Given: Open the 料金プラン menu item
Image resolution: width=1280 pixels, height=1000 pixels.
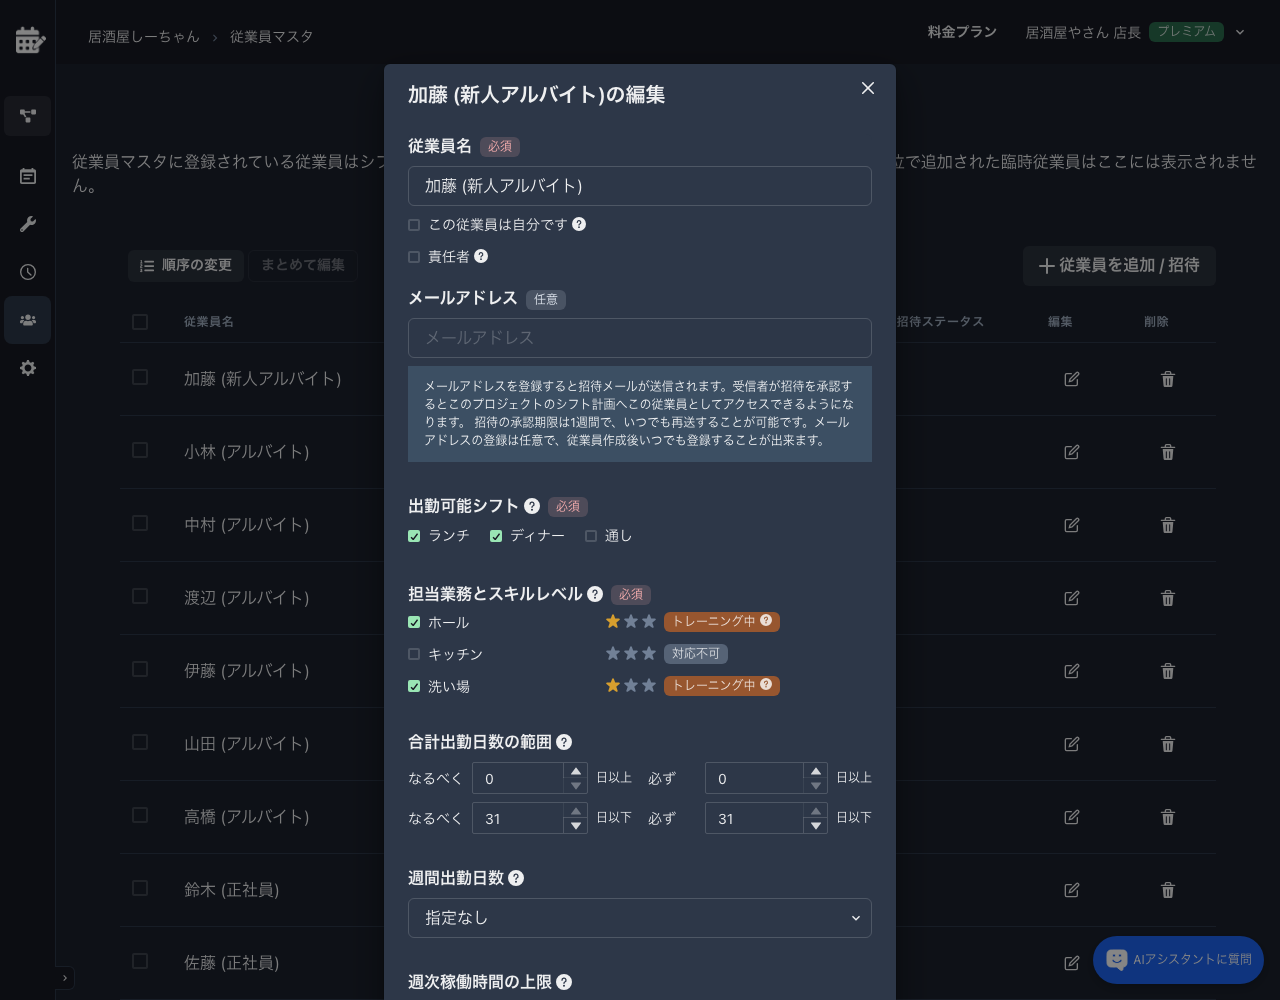Looking at the screenshot, I should point(961,32).
